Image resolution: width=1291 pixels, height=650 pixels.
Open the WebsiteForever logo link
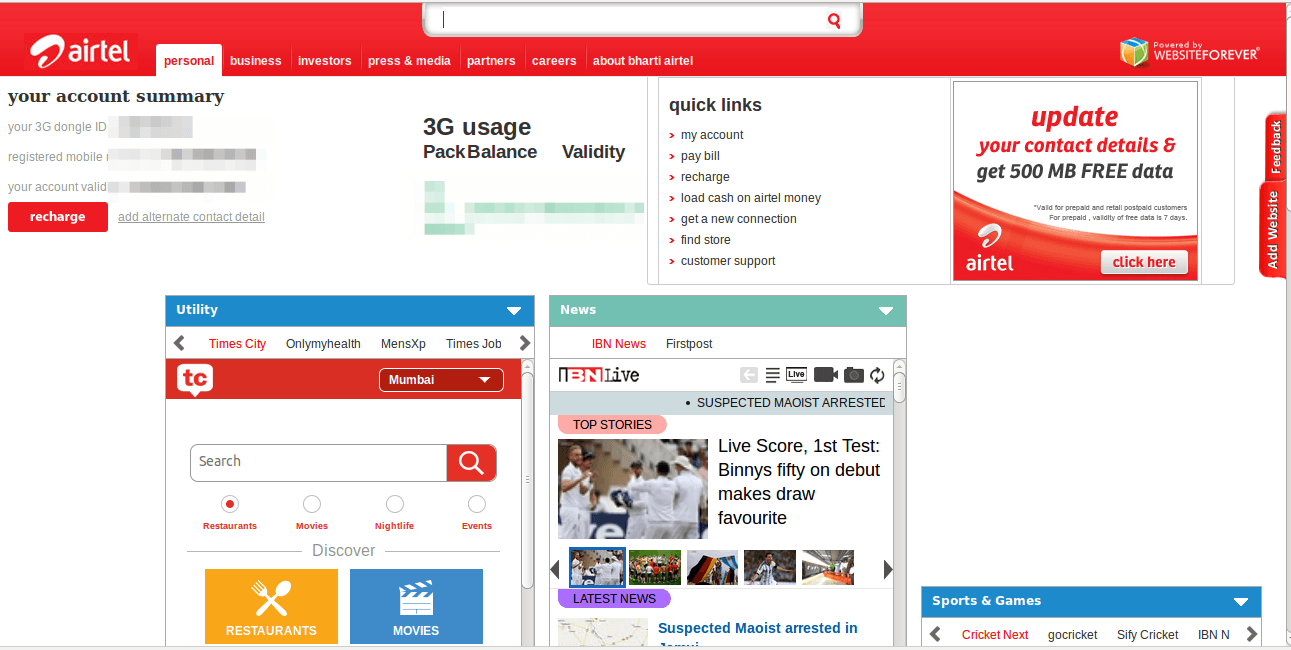(x=1189, y=52)
